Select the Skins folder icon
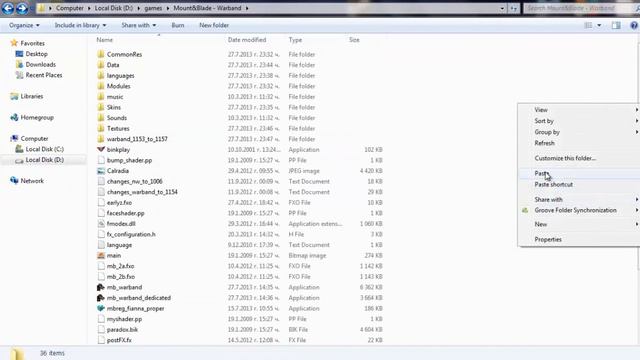The height and width of the screenshot is (360, 640). (101, 107)
